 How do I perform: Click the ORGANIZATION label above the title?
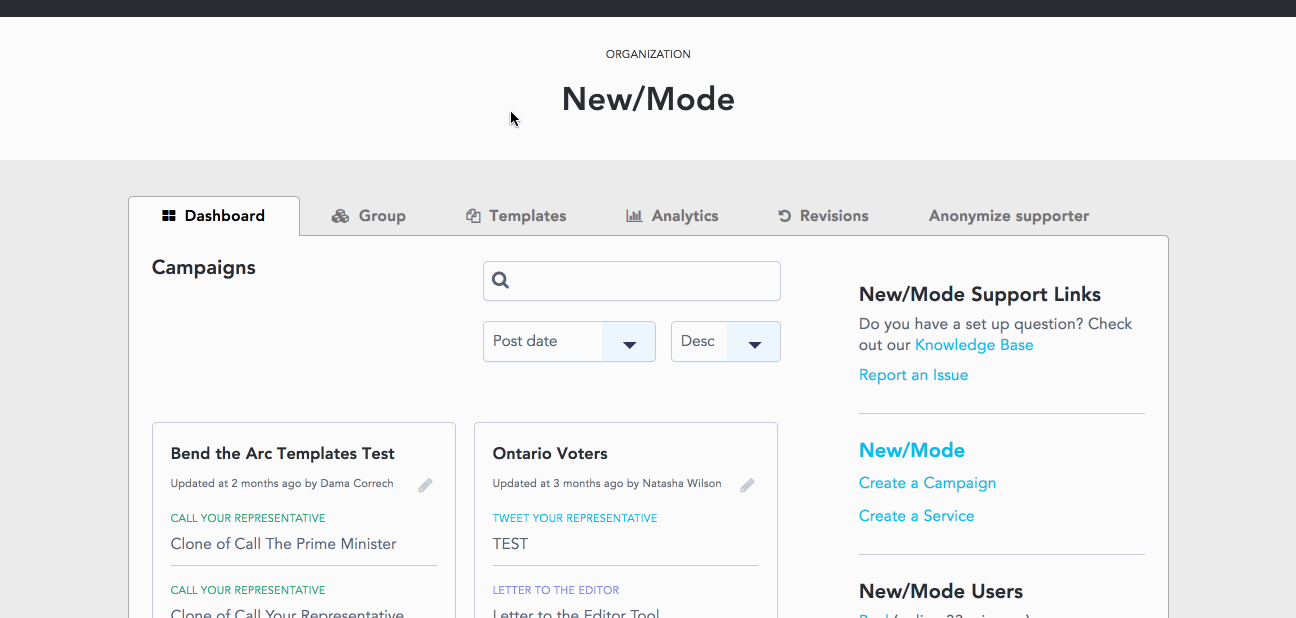[x=648, y=54]
